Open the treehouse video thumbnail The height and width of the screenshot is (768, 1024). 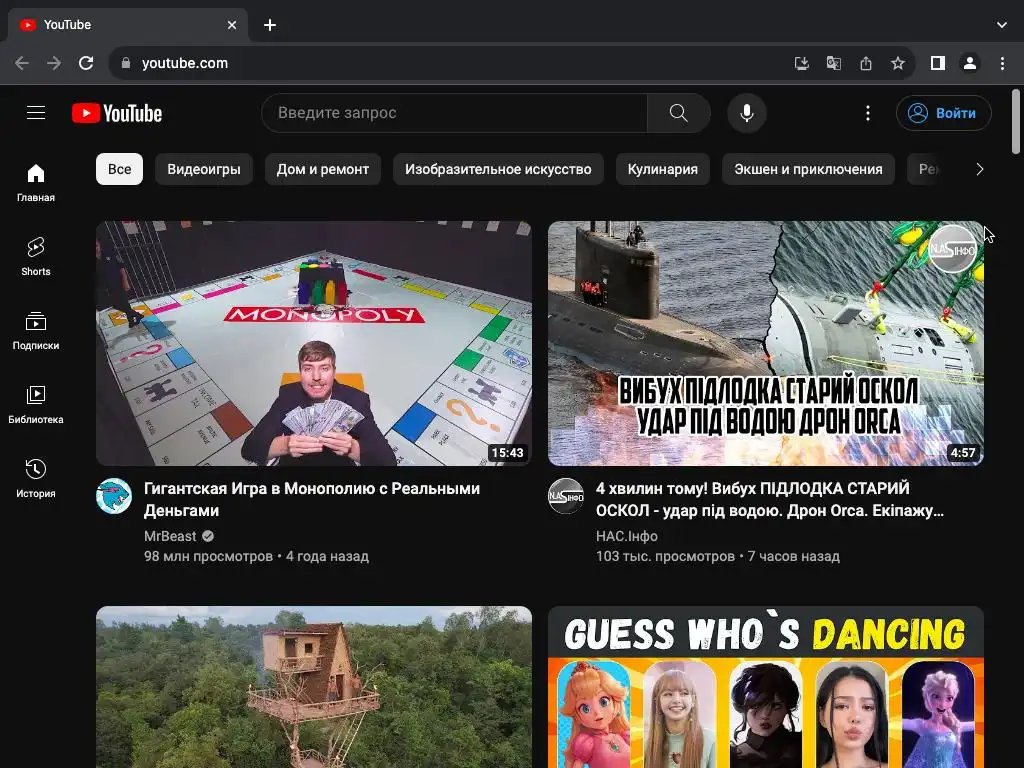click(x=314, y=687)
